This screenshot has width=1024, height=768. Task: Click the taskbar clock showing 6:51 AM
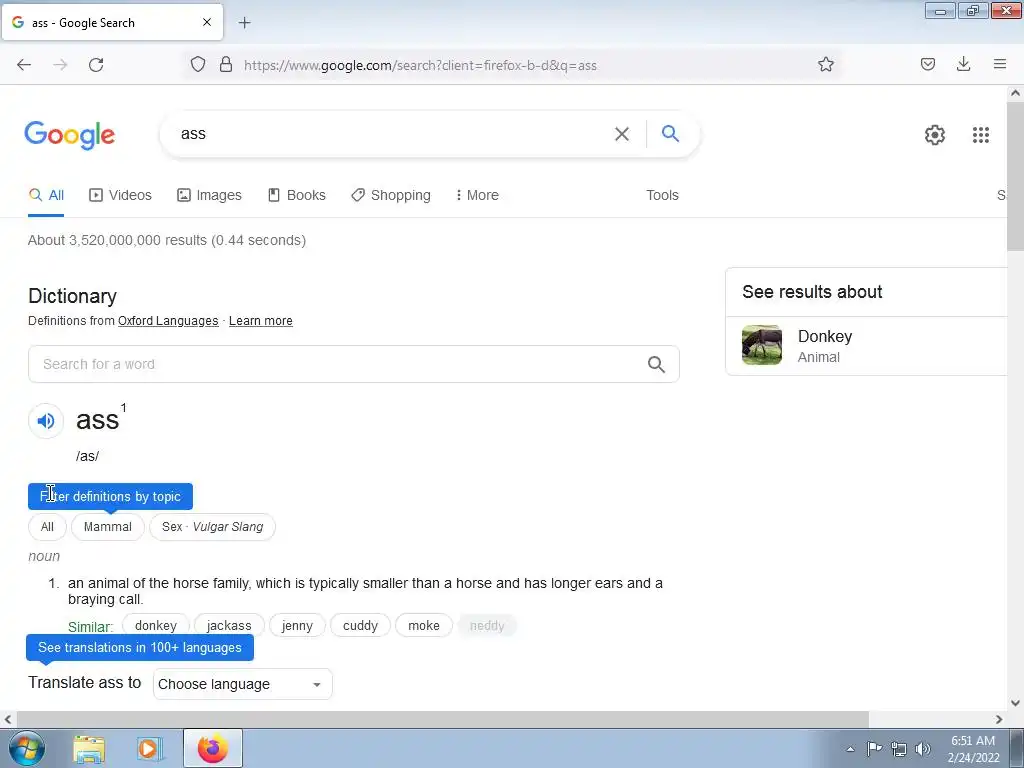973,749
